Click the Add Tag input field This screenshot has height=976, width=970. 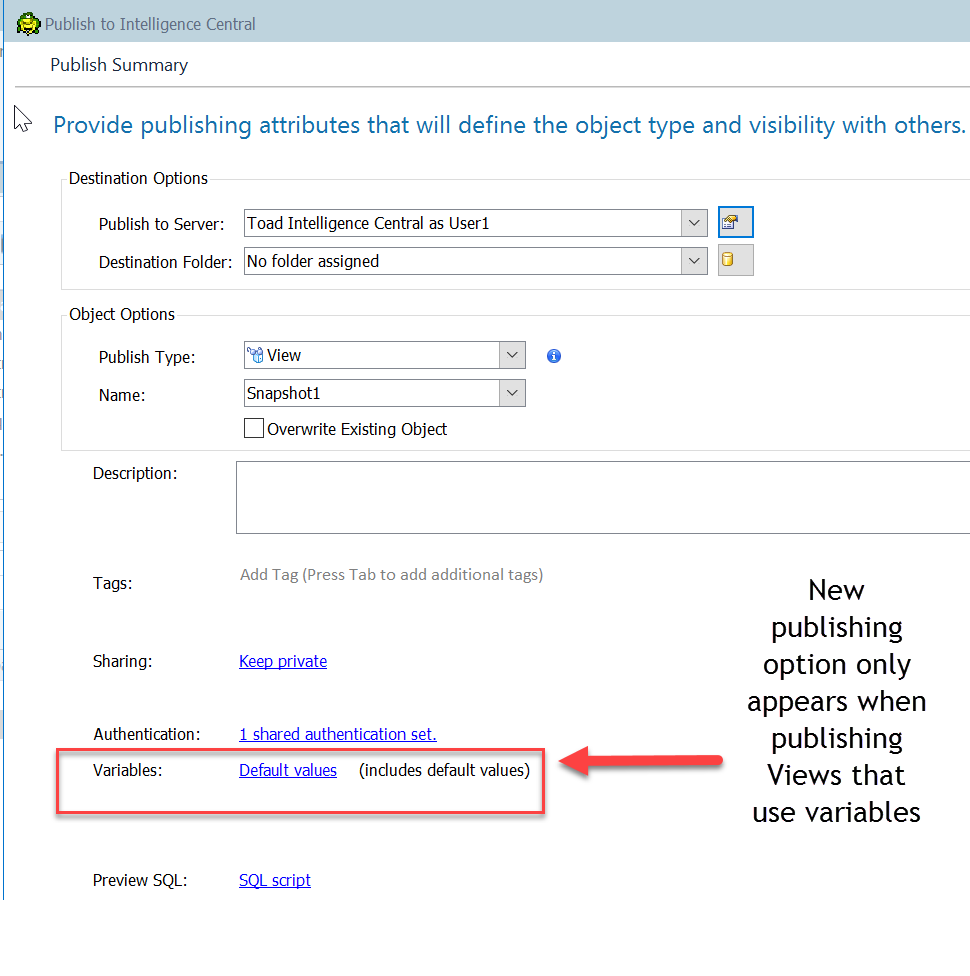coord(392,575)
